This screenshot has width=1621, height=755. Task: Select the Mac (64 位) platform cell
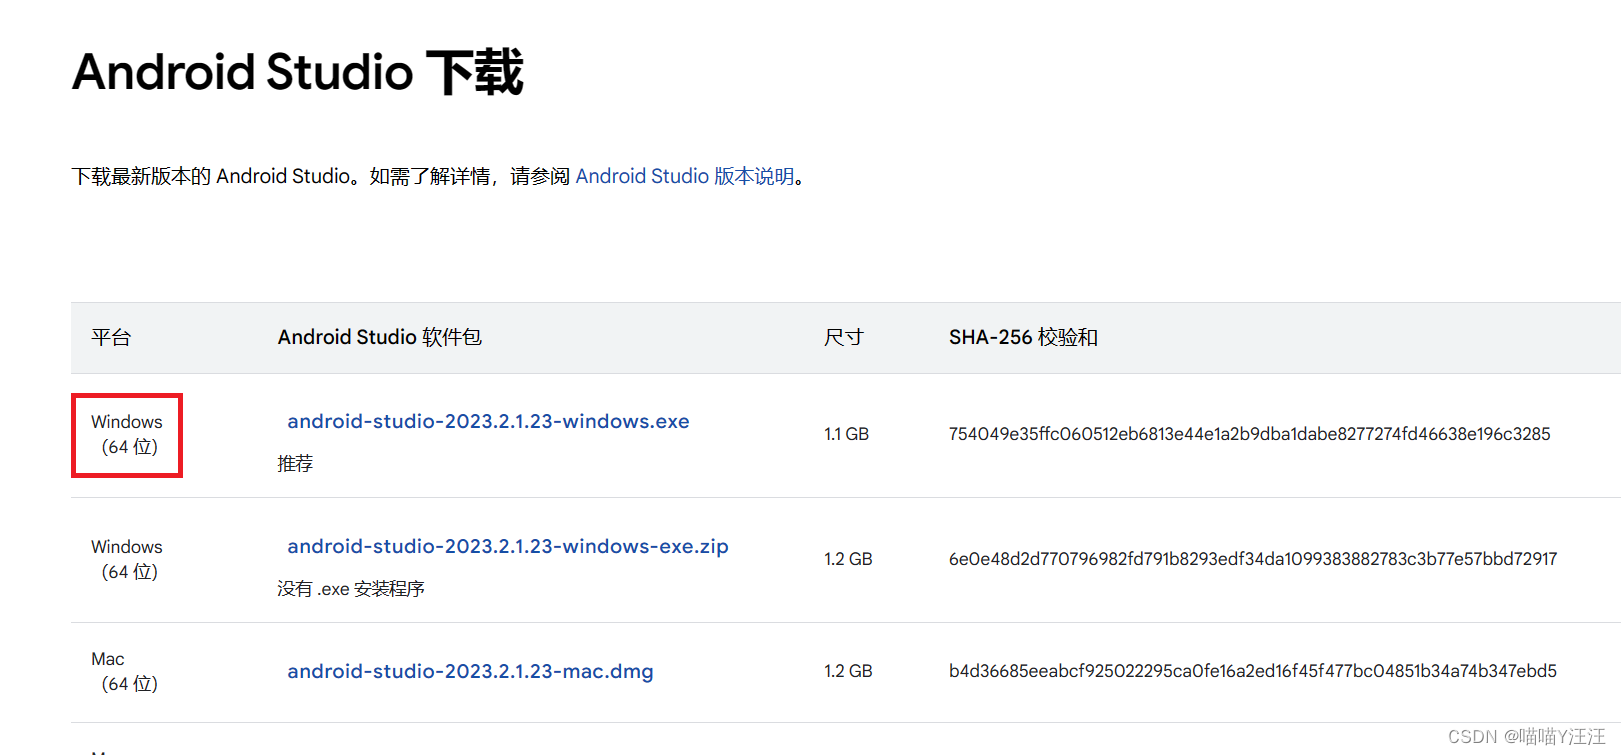click(124, 671)
